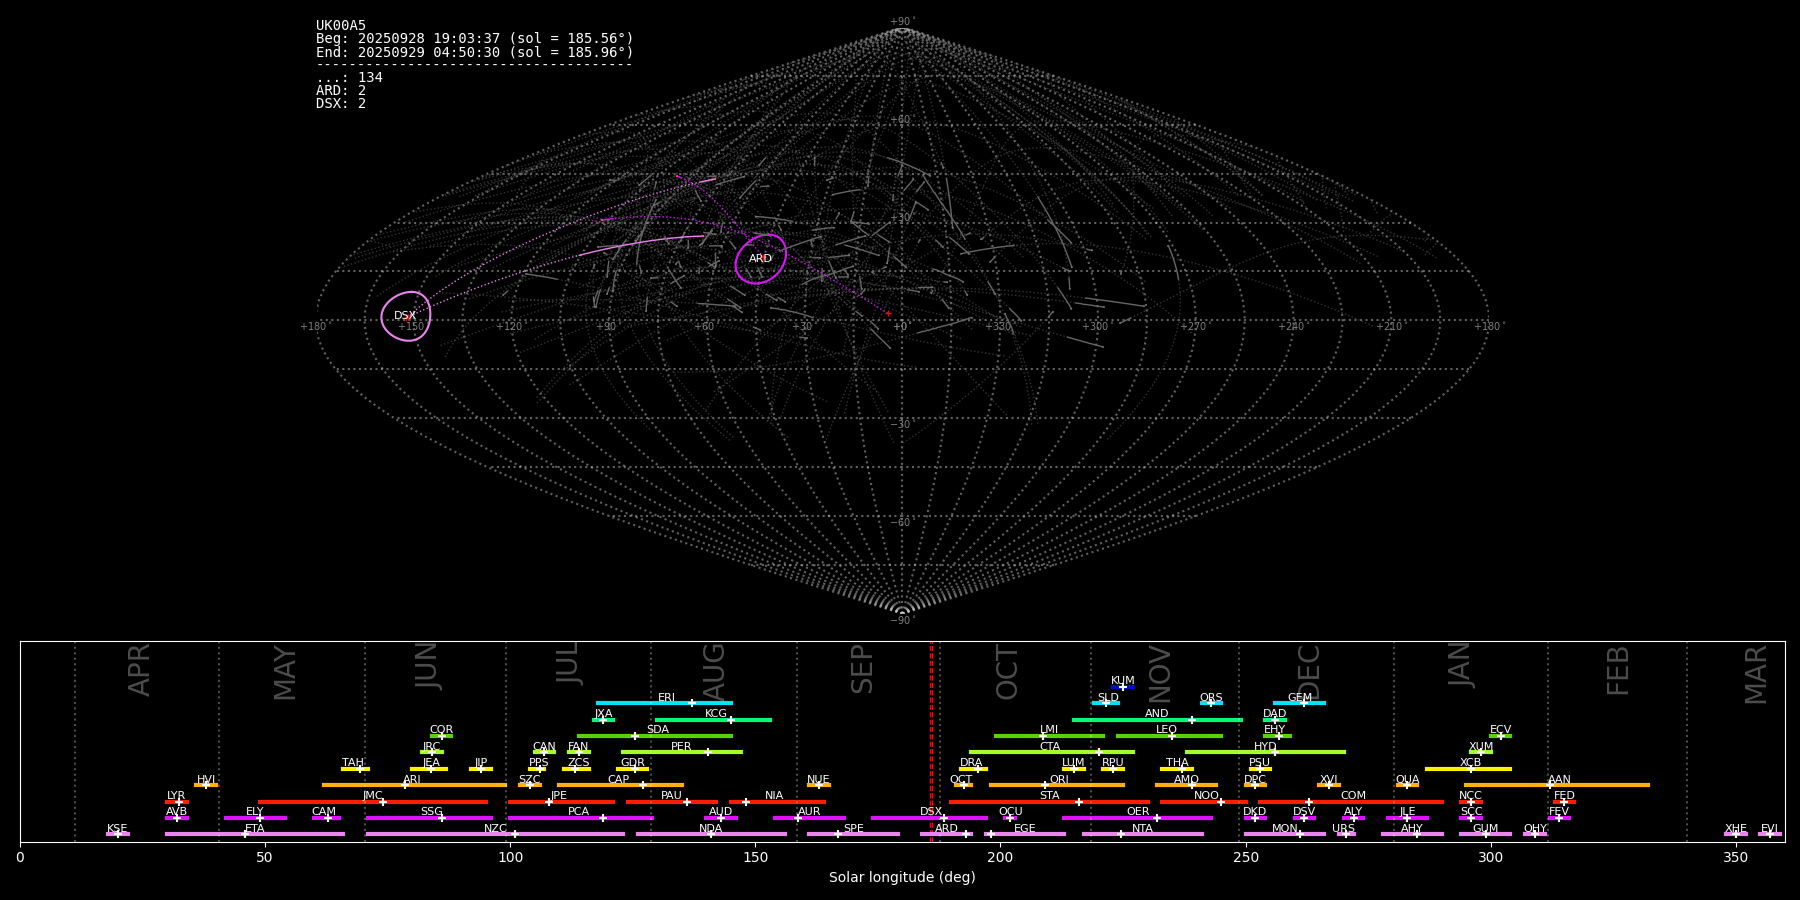This screenshot has width=1800, height=900.
Task: Pick the PER shower label in the timeline
Action: pos(681,747)
